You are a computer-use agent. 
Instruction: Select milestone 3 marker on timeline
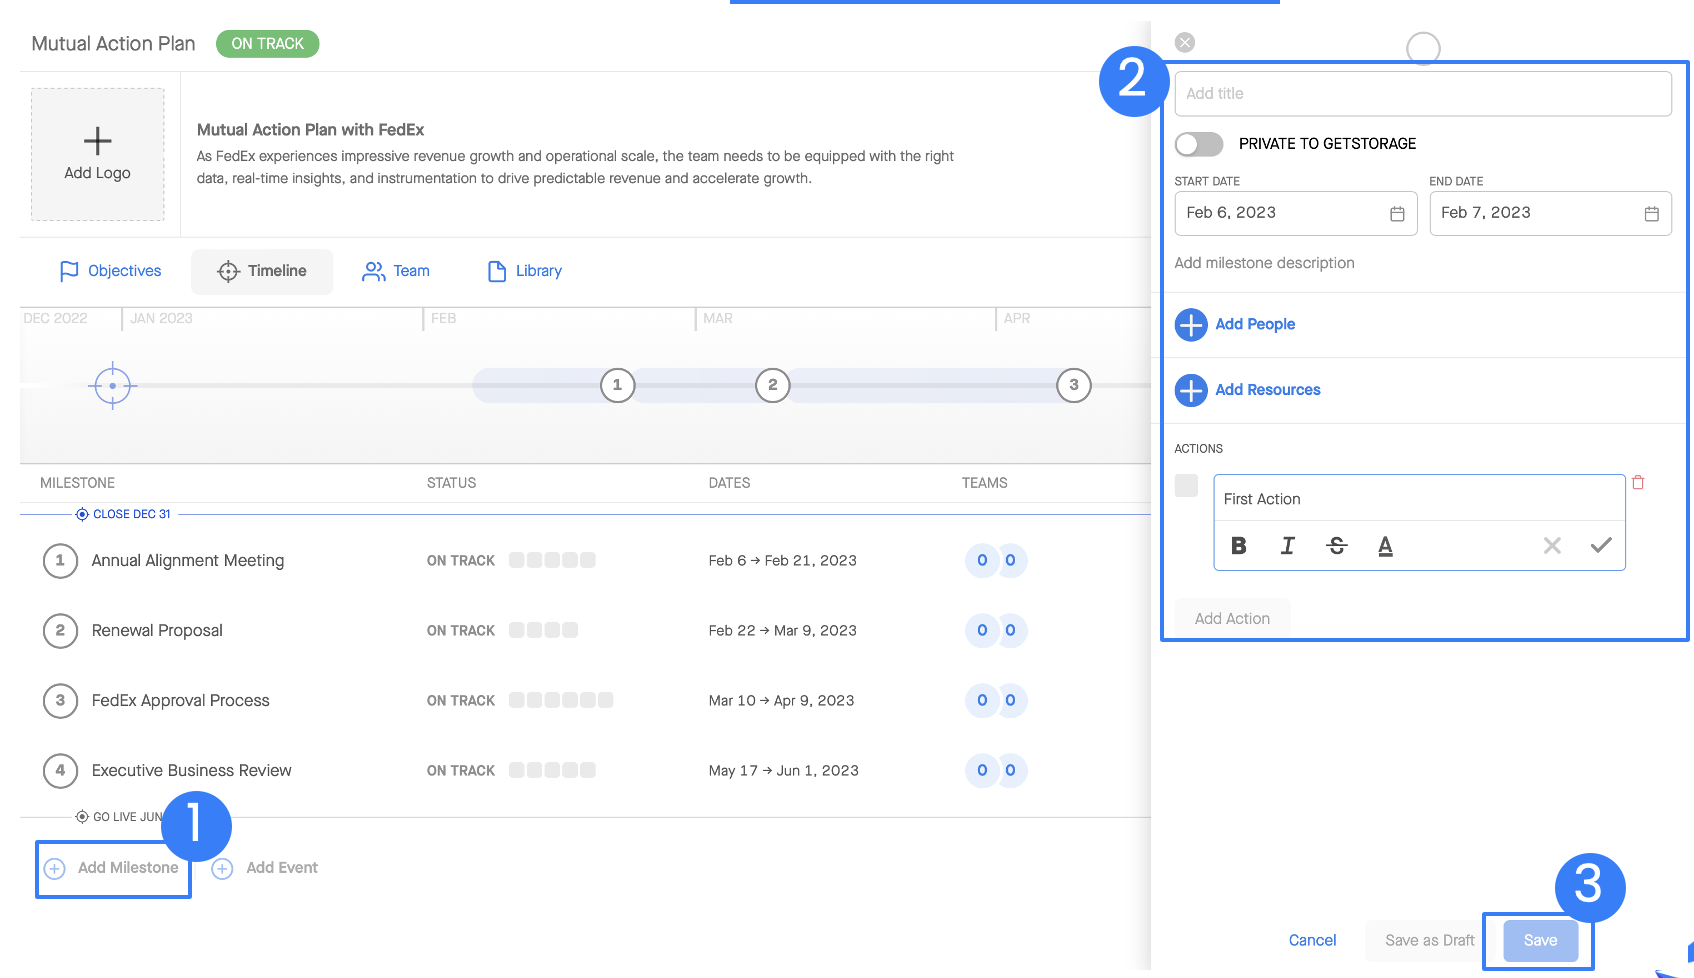[1074, 385]
